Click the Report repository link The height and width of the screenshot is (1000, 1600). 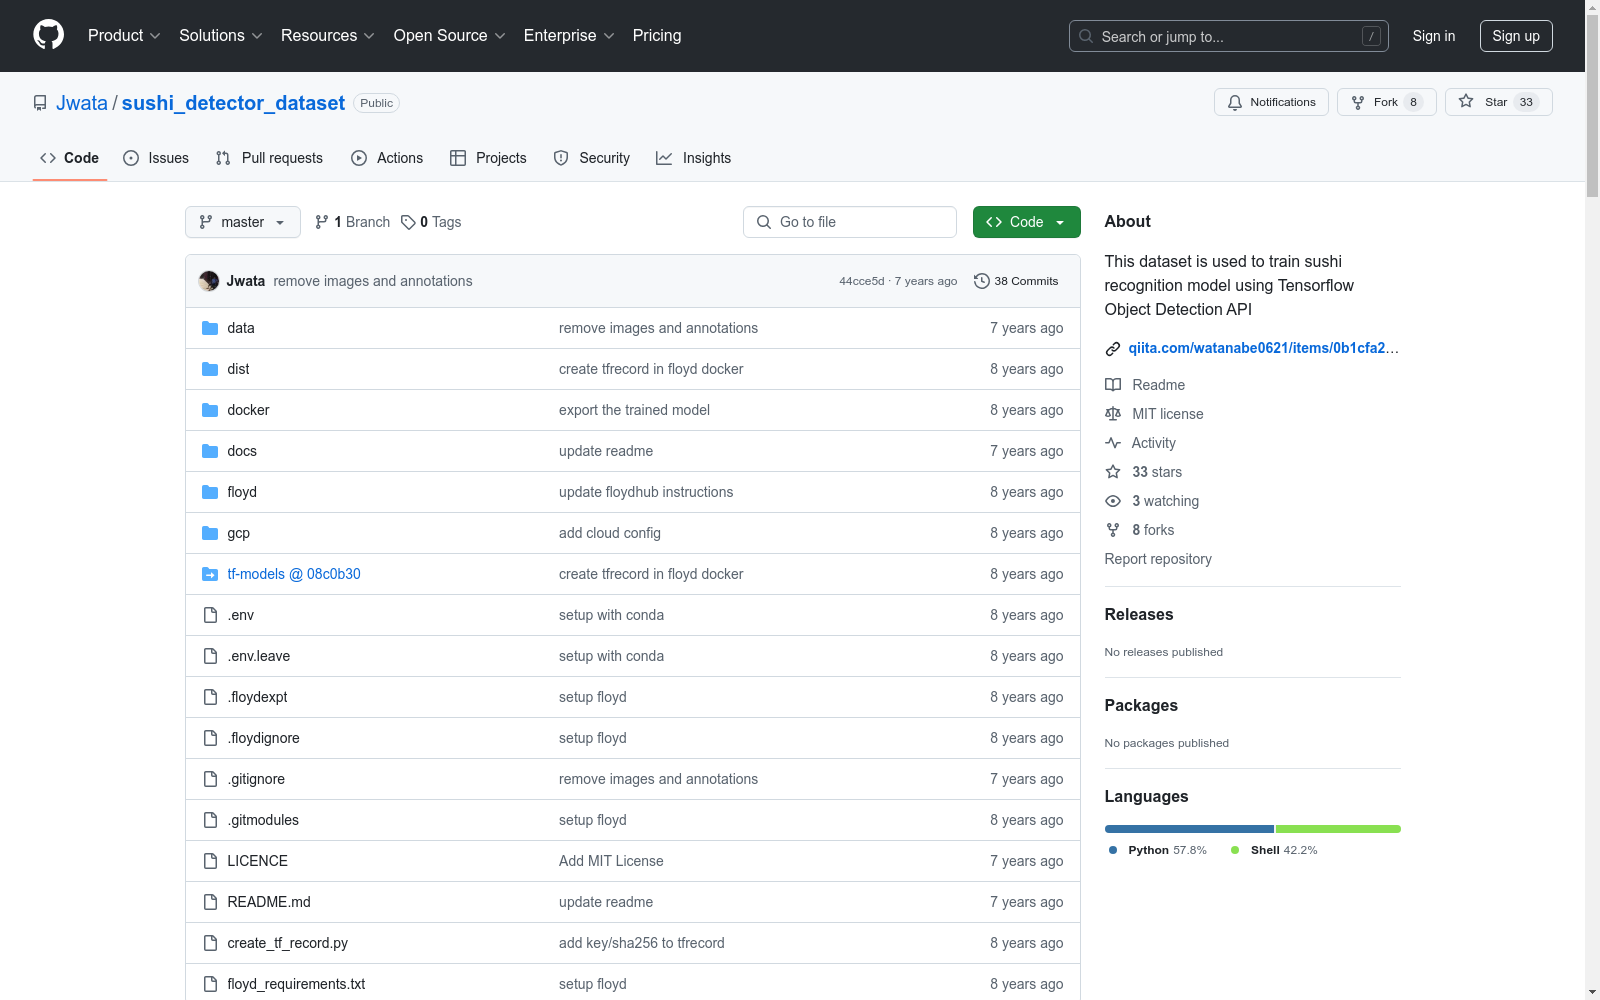click(x=1158, y=559)
